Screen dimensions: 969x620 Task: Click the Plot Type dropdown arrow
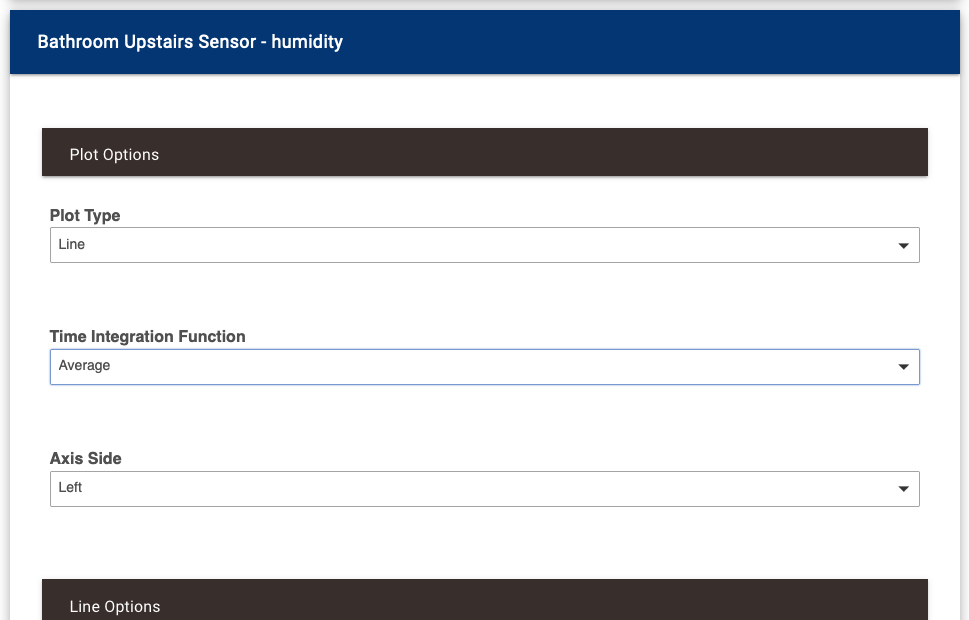pyautogui.click(x=903, y=245)
